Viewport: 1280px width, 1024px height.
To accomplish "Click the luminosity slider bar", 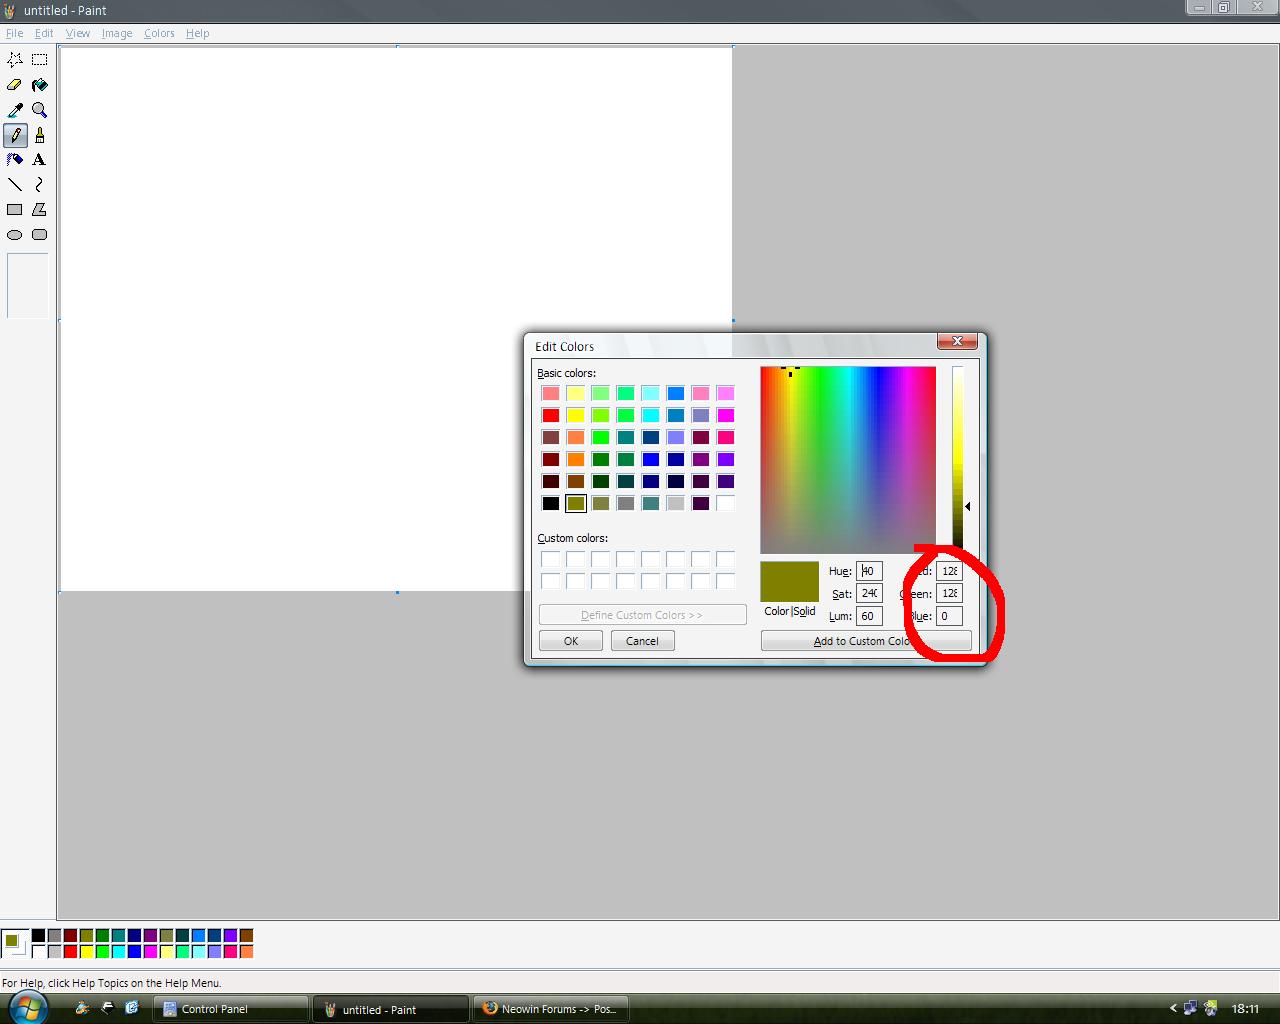I will pos(957,458).
